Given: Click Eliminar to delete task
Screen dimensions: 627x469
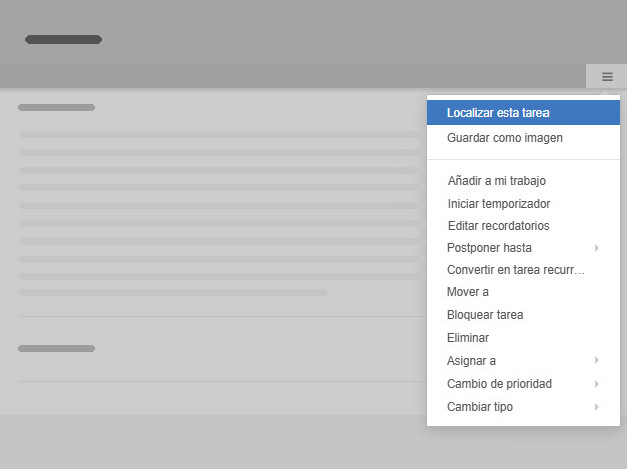Looking at the screenshot, I should 523,338.
